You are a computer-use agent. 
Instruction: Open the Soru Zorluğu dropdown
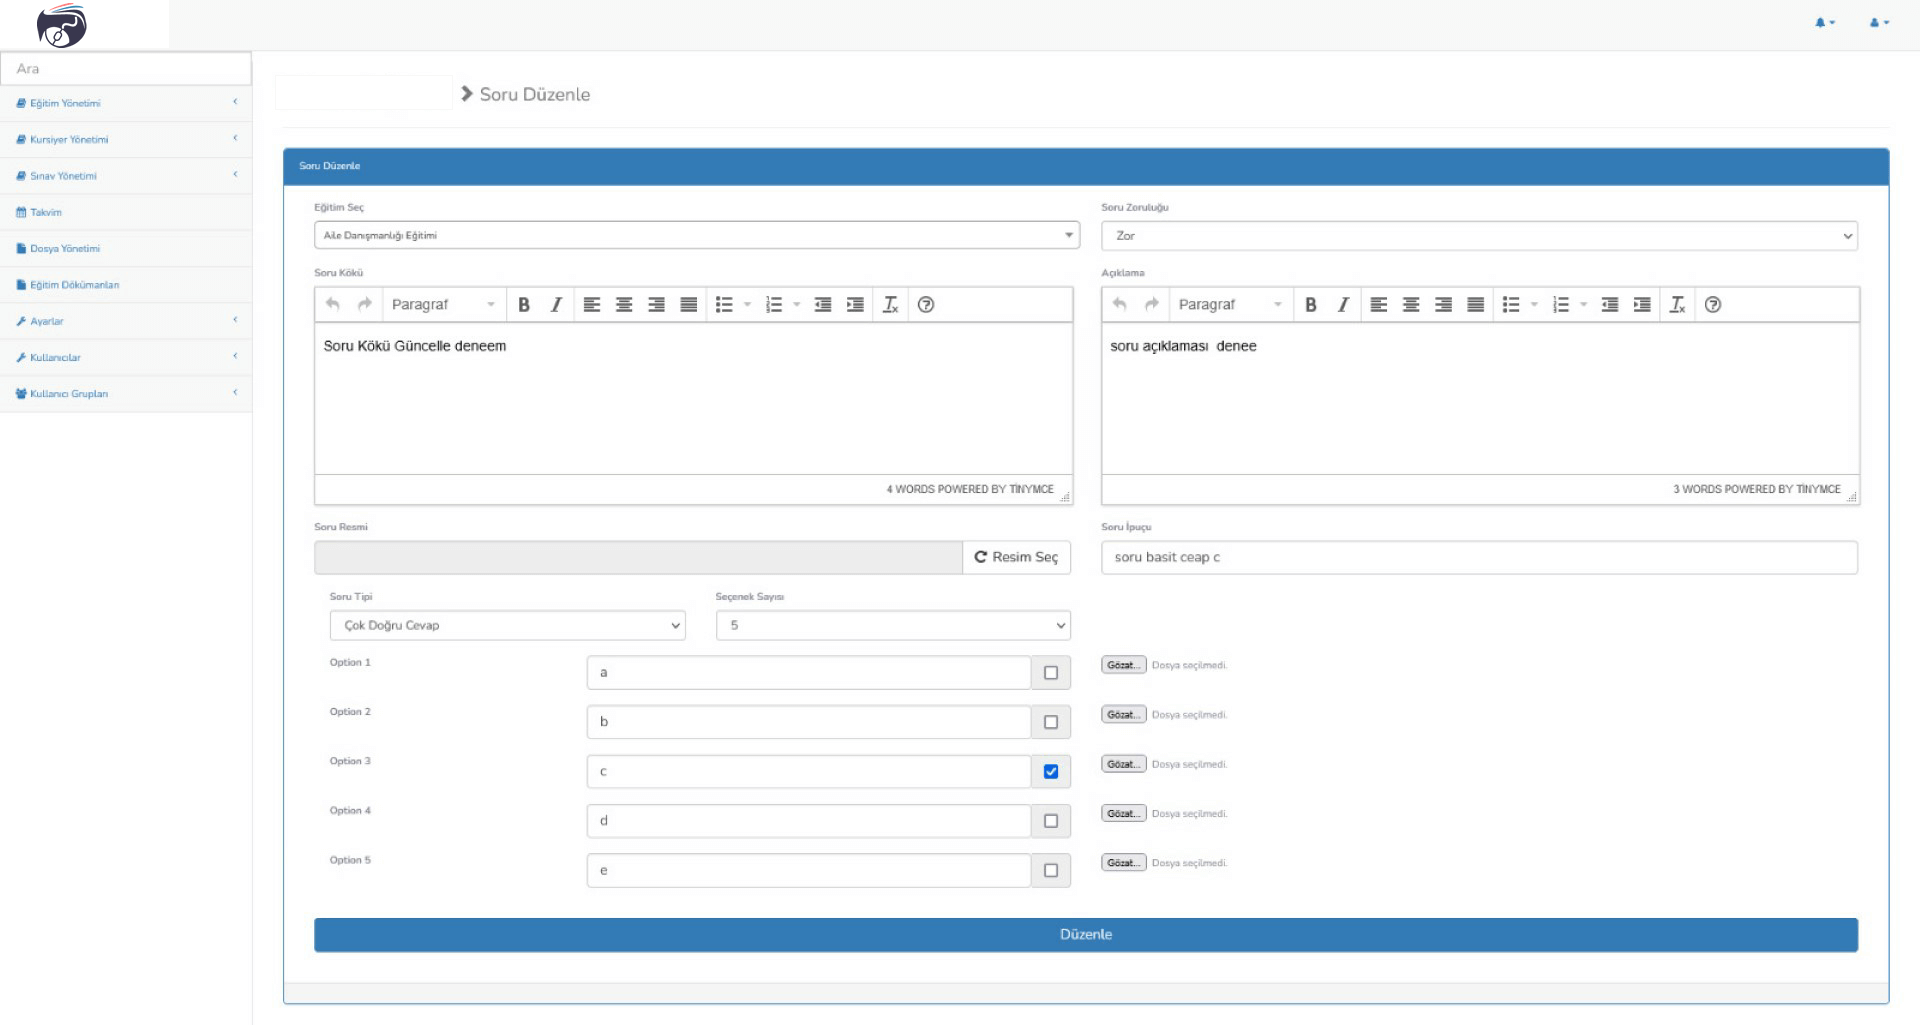point(1478,236)
